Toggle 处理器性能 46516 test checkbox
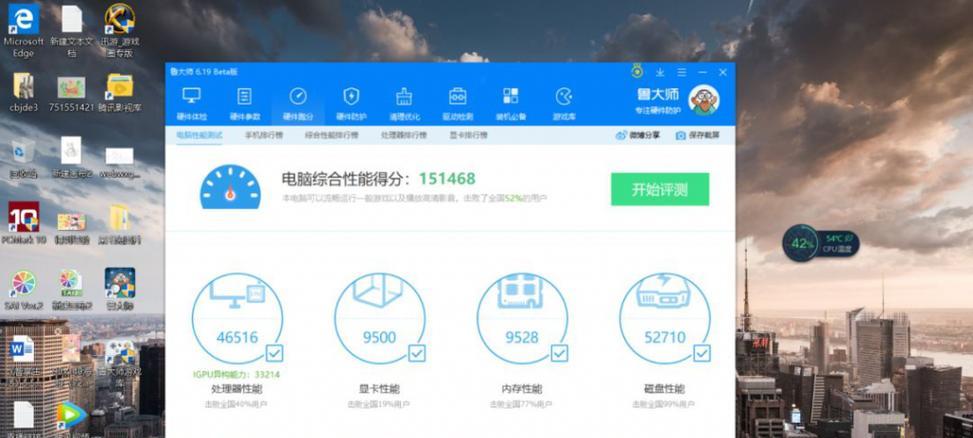This screenshot has height=438, width=973. point(274,353)
